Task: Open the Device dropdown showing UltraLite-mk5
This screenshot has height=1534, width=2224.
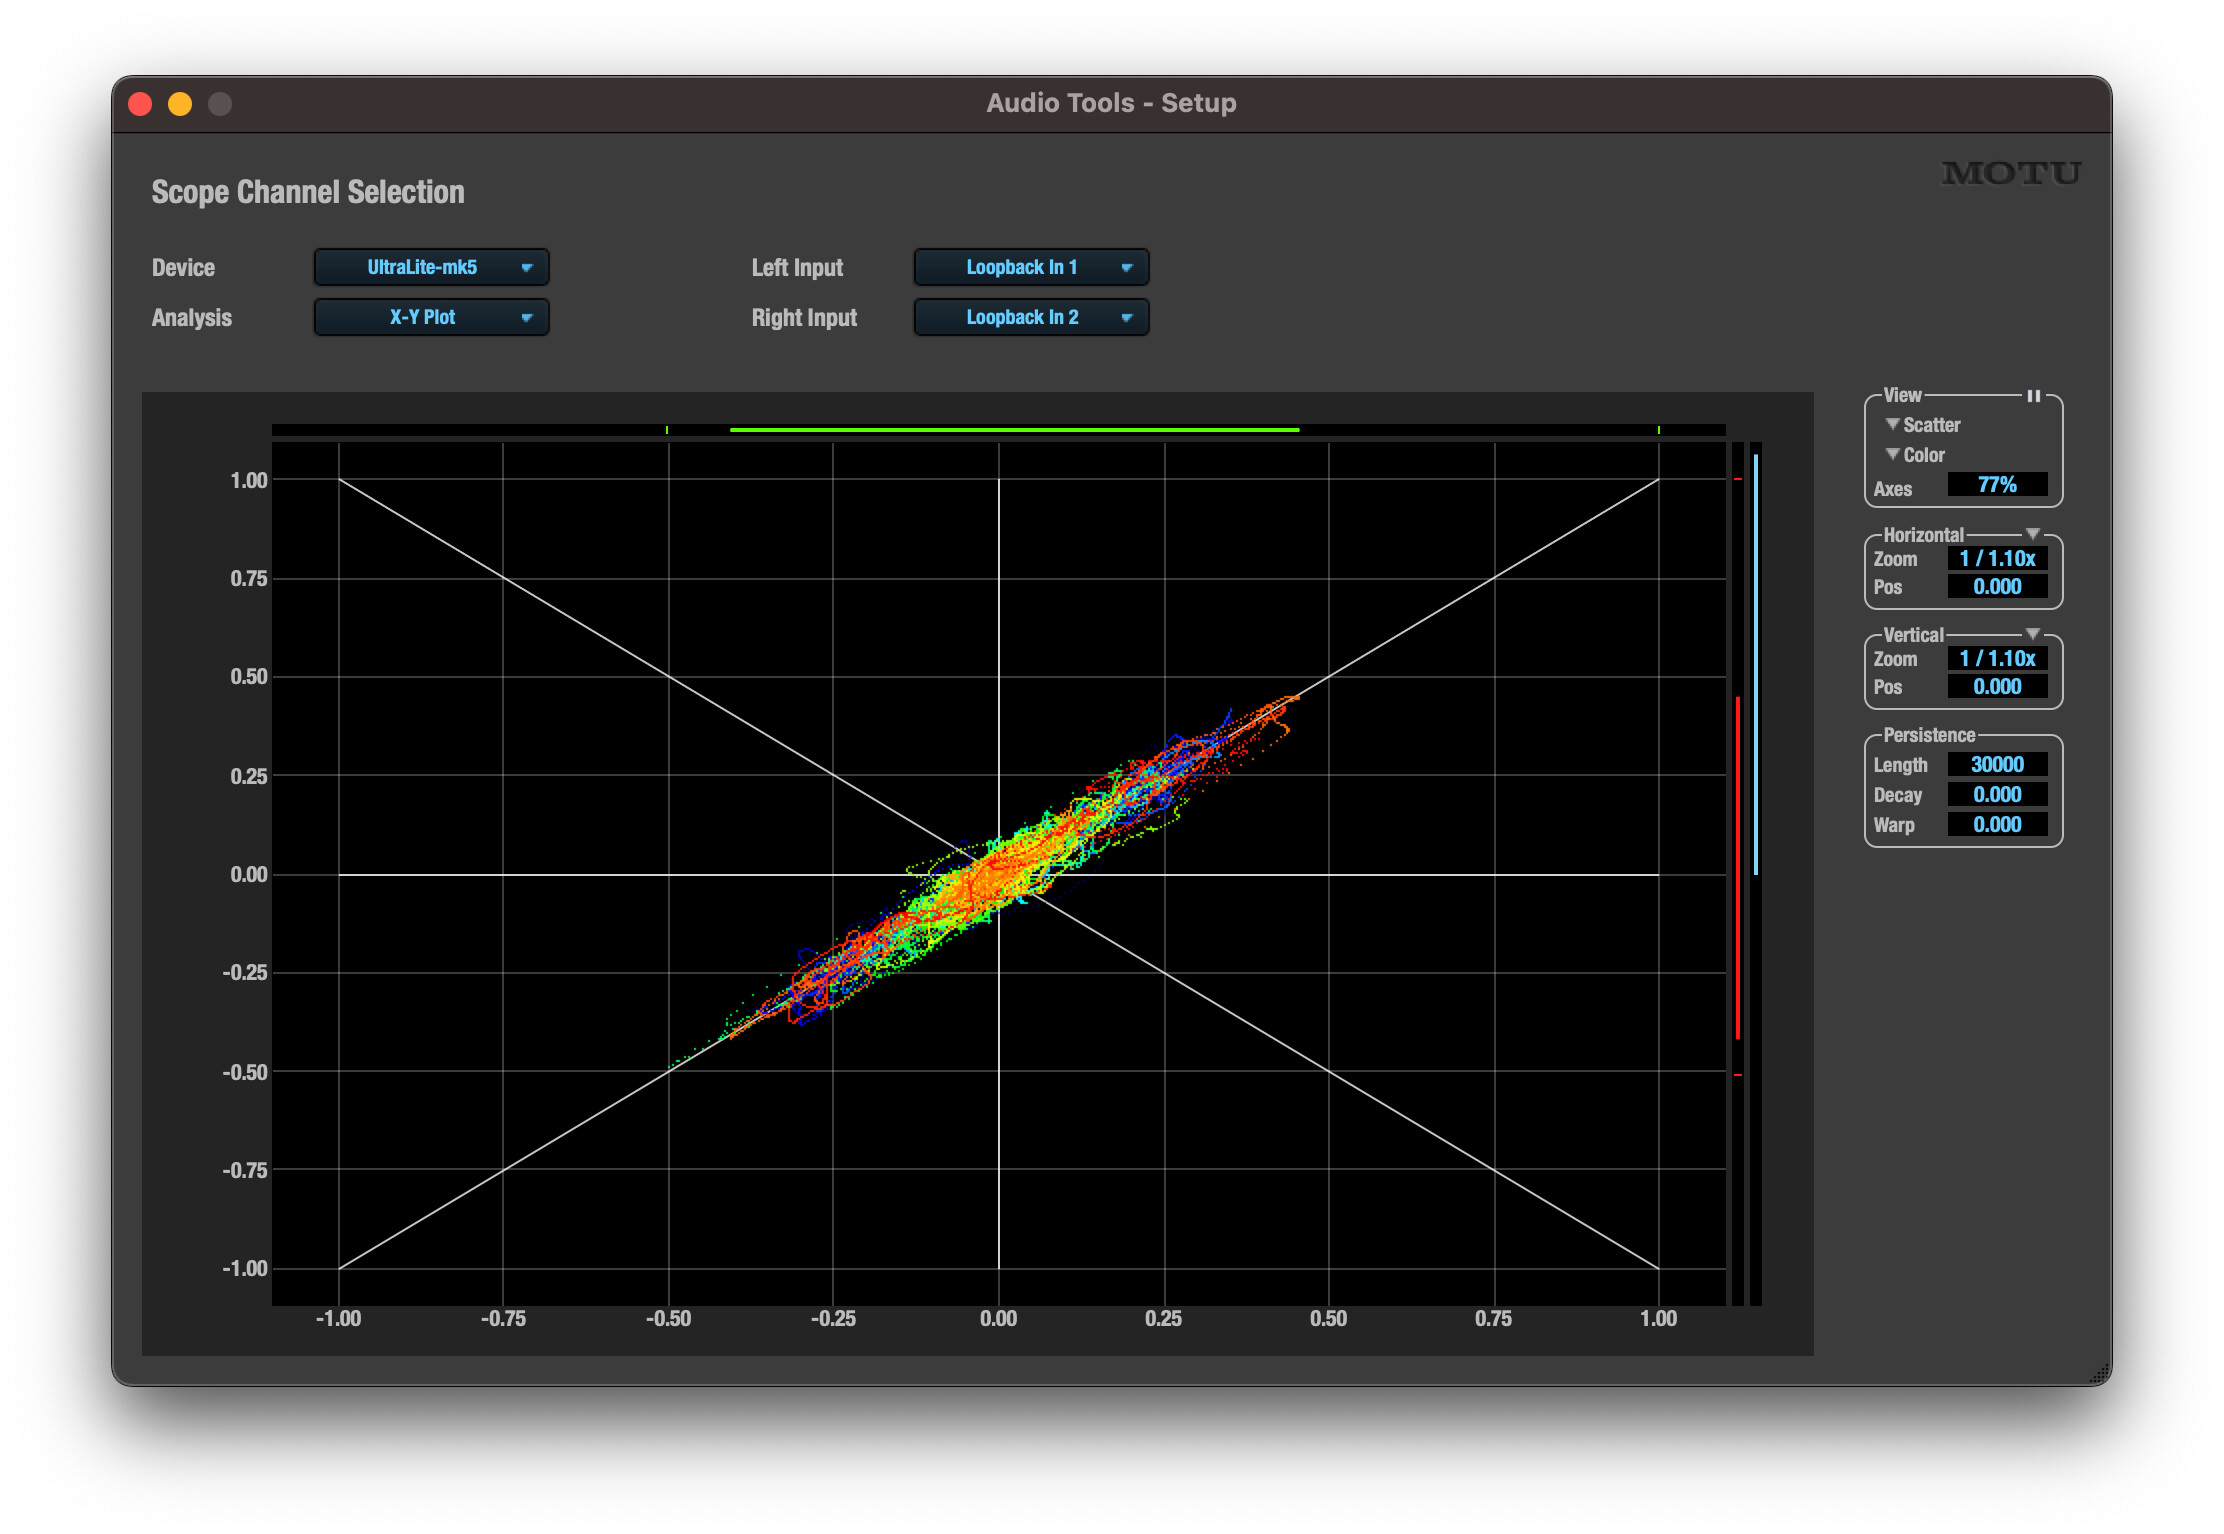Action: click(431, 267)
